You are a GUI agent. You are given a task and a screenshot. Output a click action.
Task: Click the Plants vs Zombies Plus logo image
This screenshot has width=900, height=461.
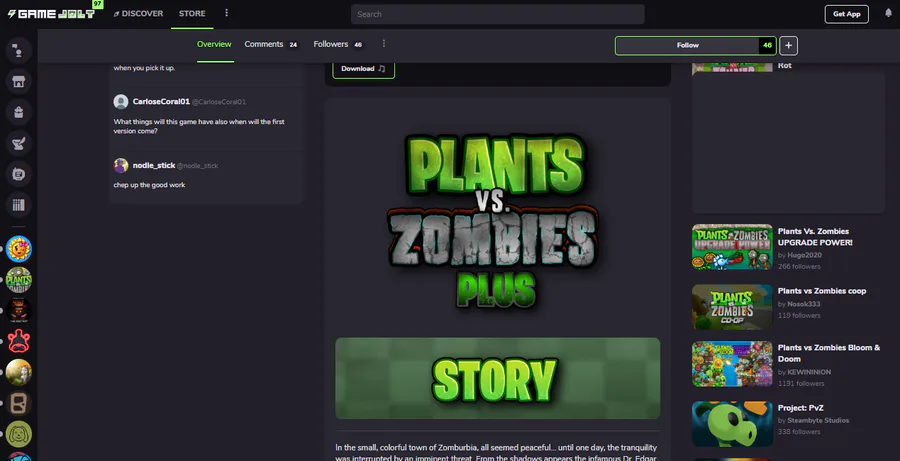coord(493,221)
